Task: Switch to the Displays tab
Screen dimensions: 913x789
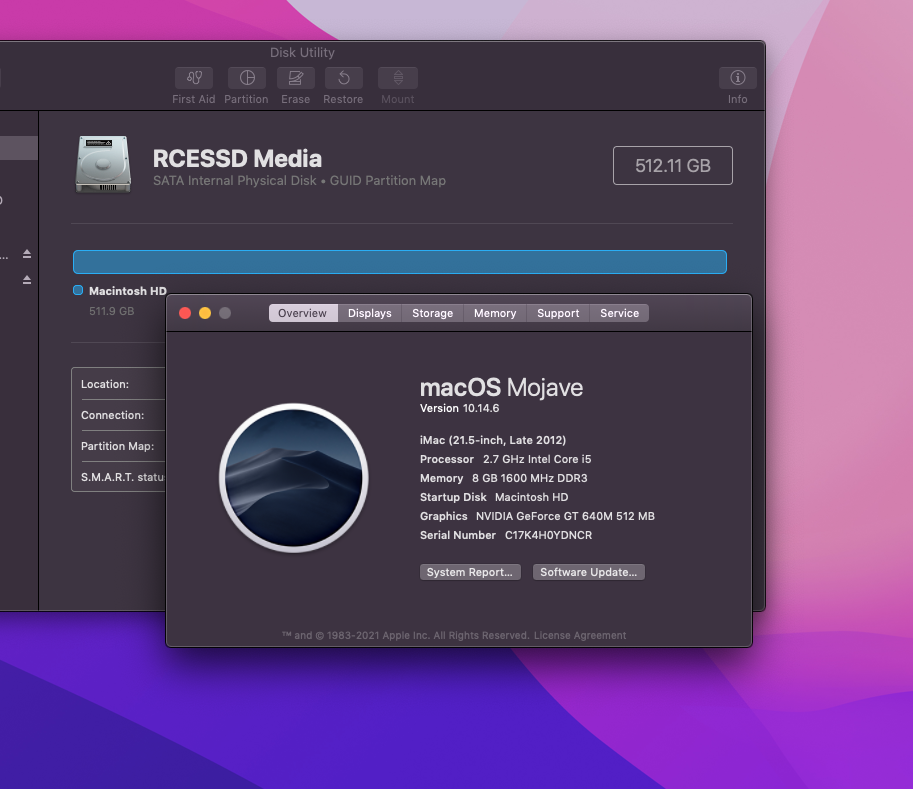Action: [370, 313]
